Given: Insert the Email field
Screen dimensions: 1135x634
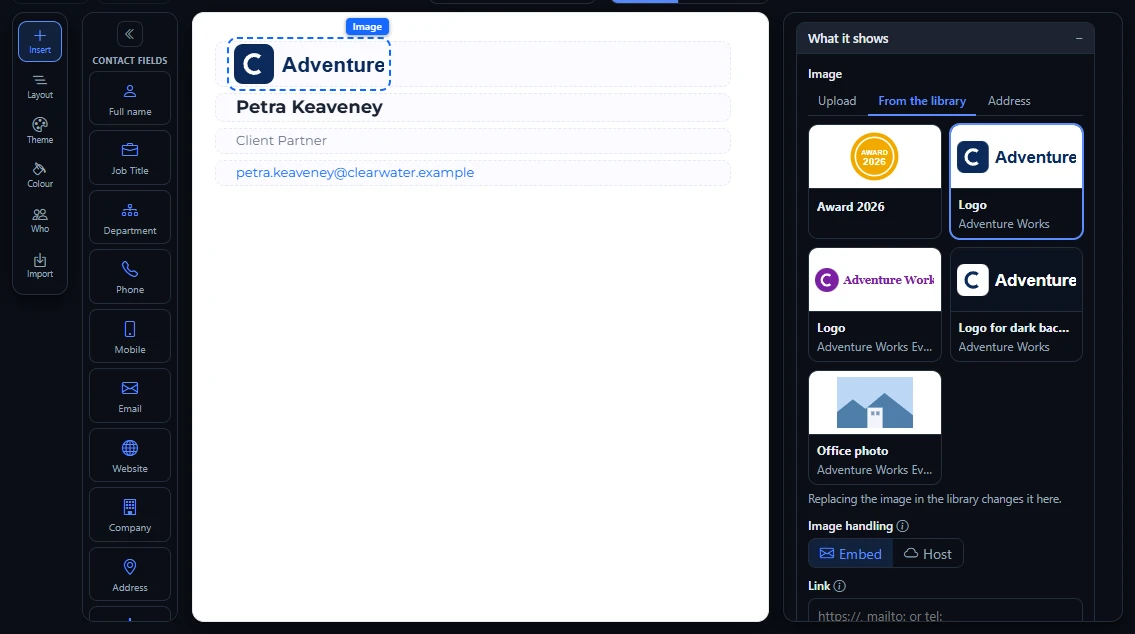Looking at the screenshot, I should coord(130,396).
